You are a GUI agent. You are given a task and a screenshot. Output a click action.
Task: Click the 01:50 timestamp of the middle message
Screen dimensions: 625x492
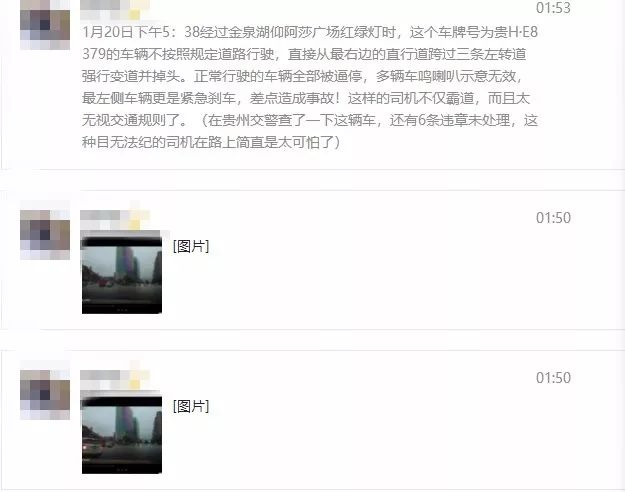(553, 218)
